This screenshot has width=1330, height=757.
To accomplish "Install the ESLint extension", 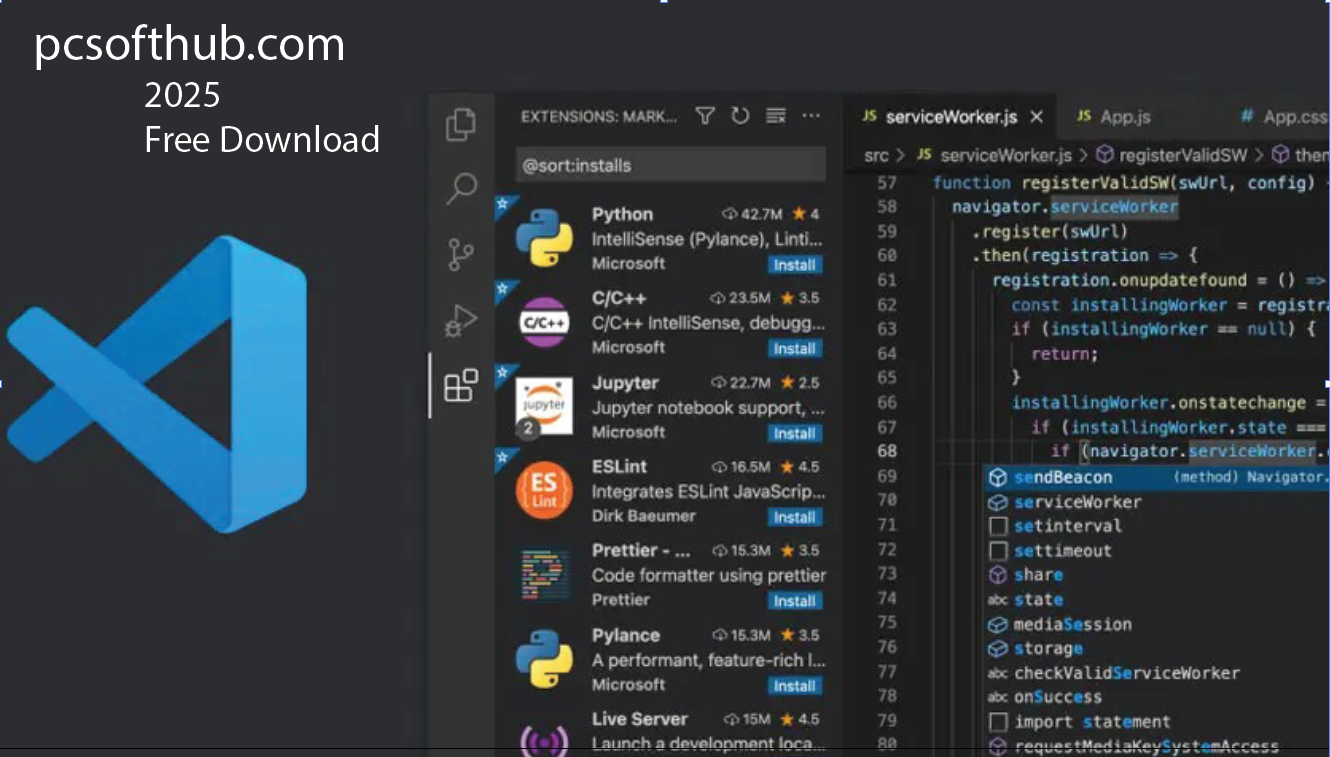I will [795, 518].
